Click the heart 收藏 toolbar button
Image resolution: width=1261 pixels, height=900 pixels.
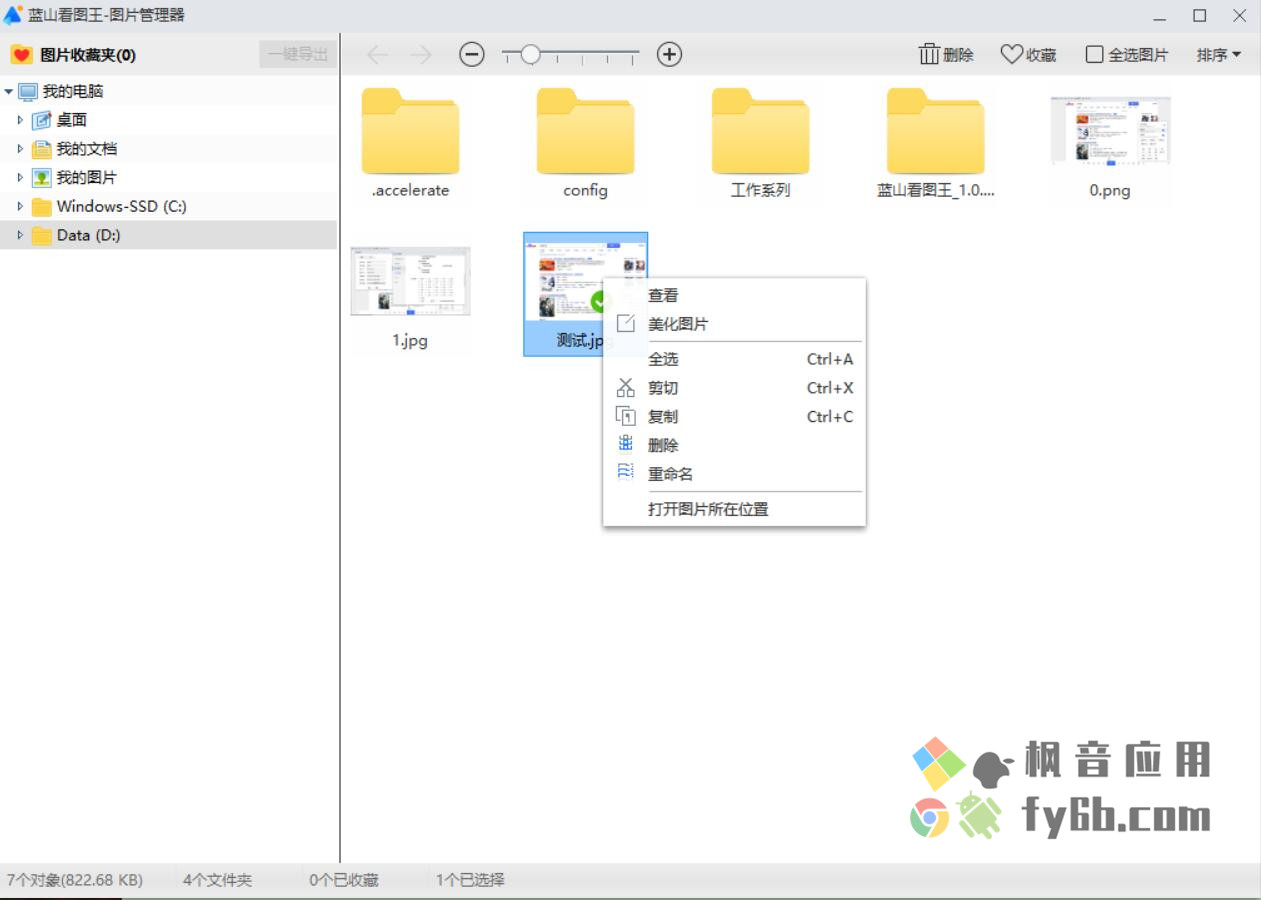coord(1028,55)
